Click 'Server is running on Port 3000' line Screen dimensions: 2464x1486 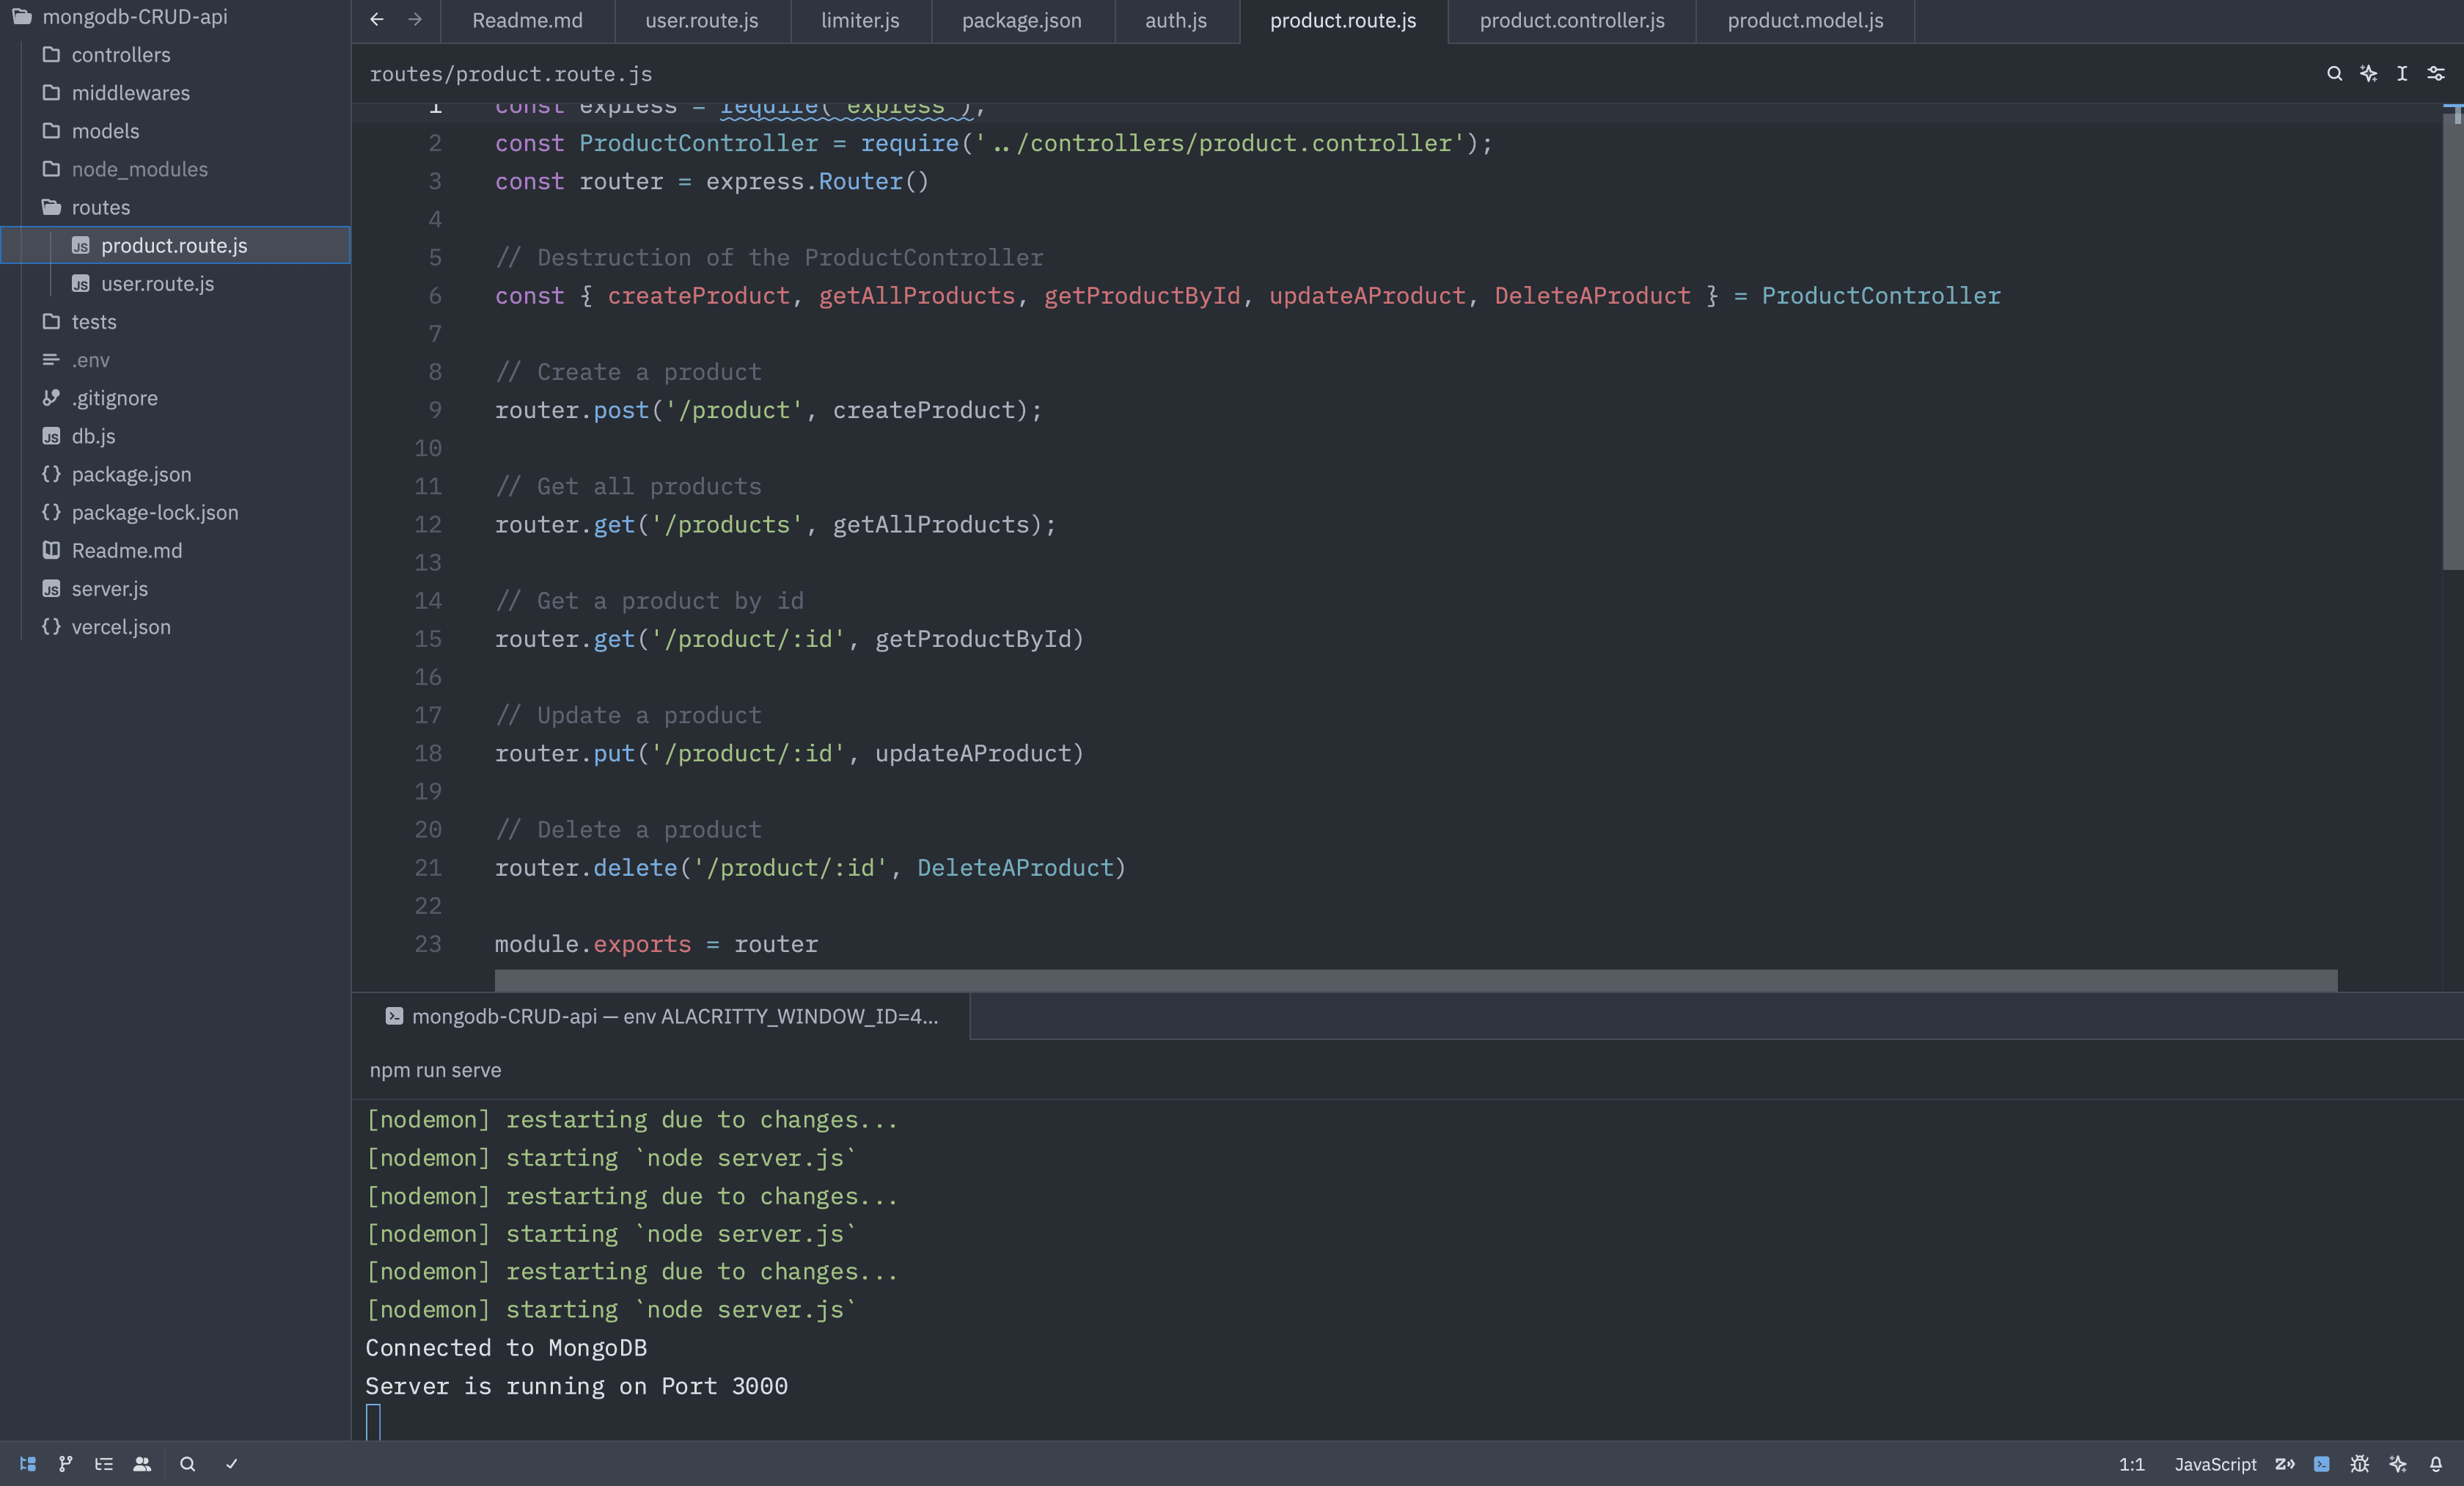pos(576,1386)
